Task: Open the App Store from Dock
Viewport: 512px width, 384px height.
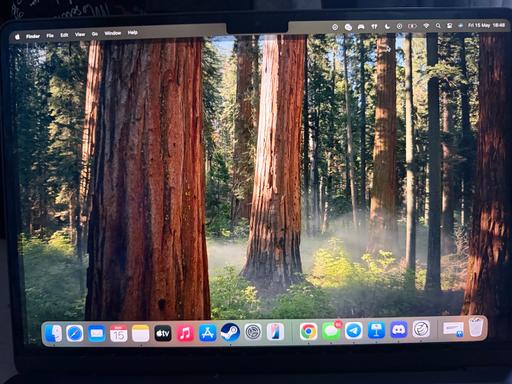Action: [207, 333]
